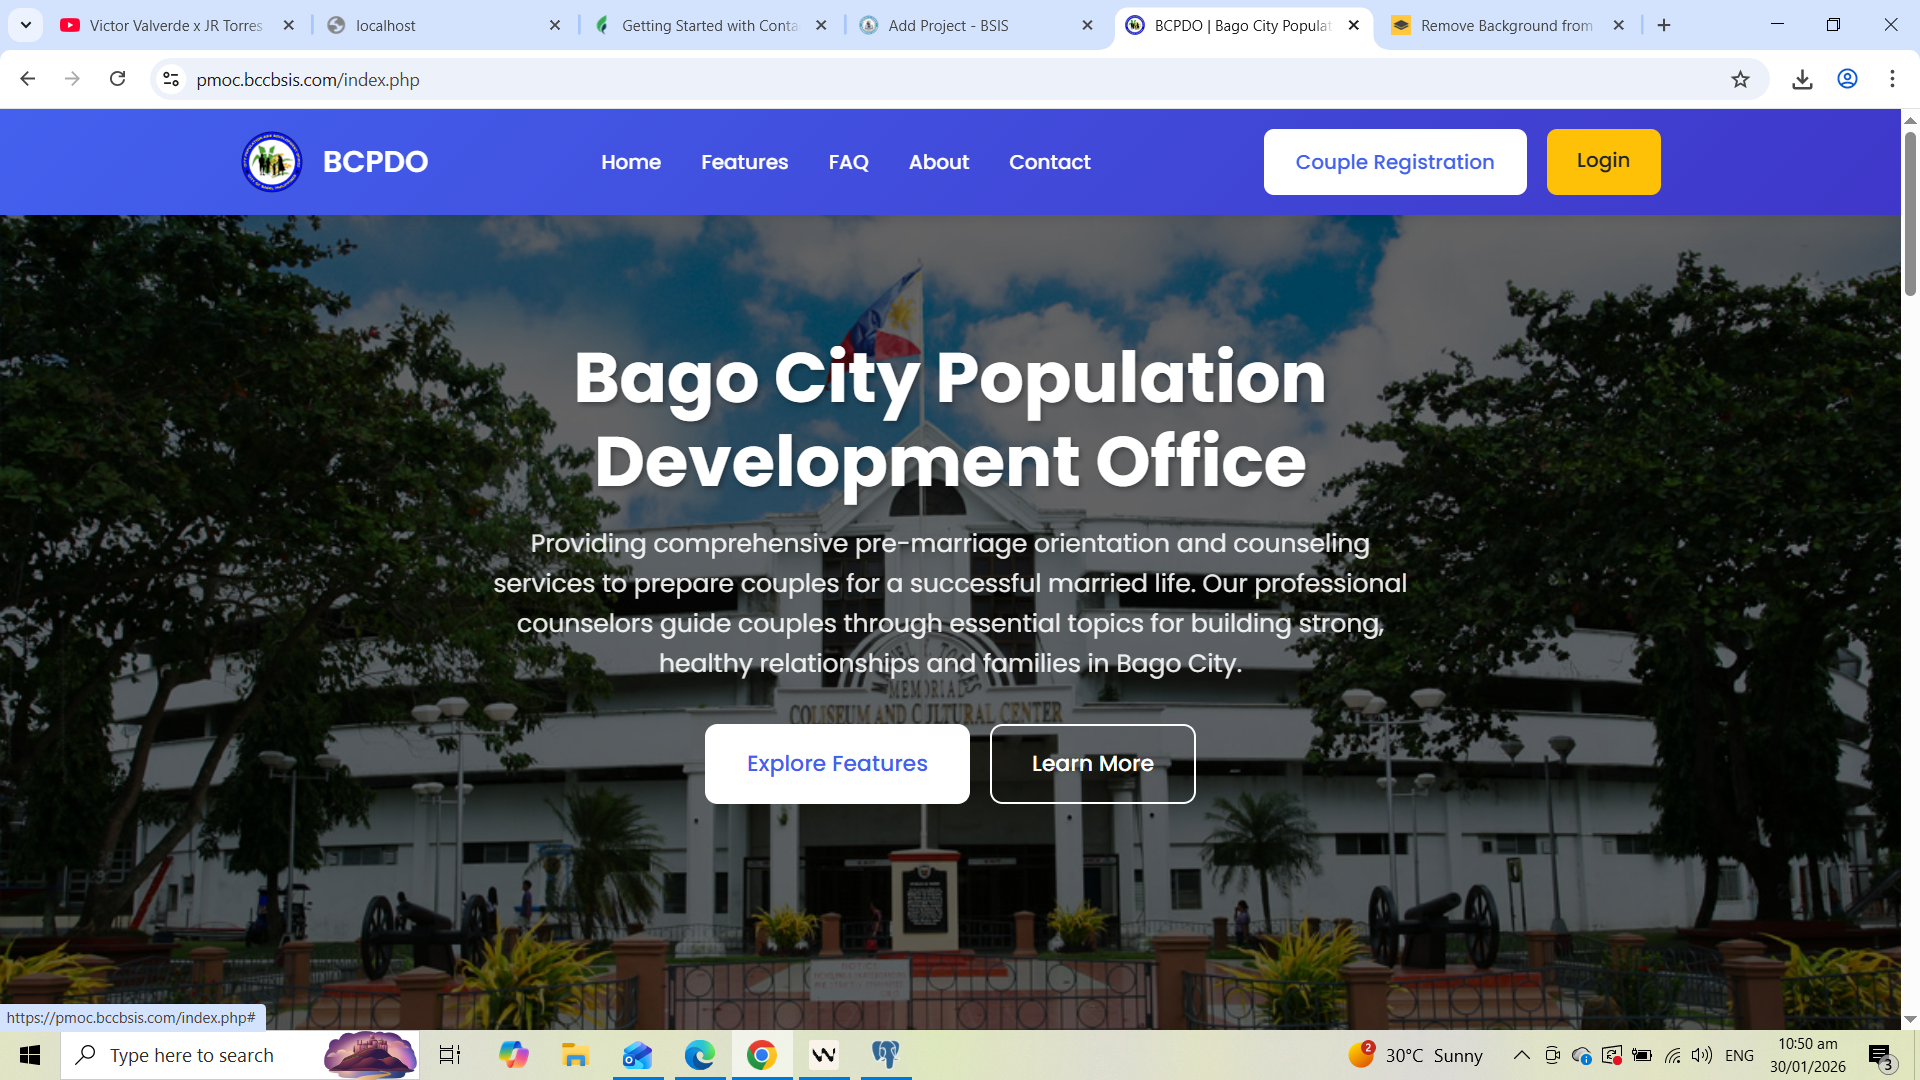1920x1080 pixels.
Task: Reload the current page
Action: coord(119,79)
